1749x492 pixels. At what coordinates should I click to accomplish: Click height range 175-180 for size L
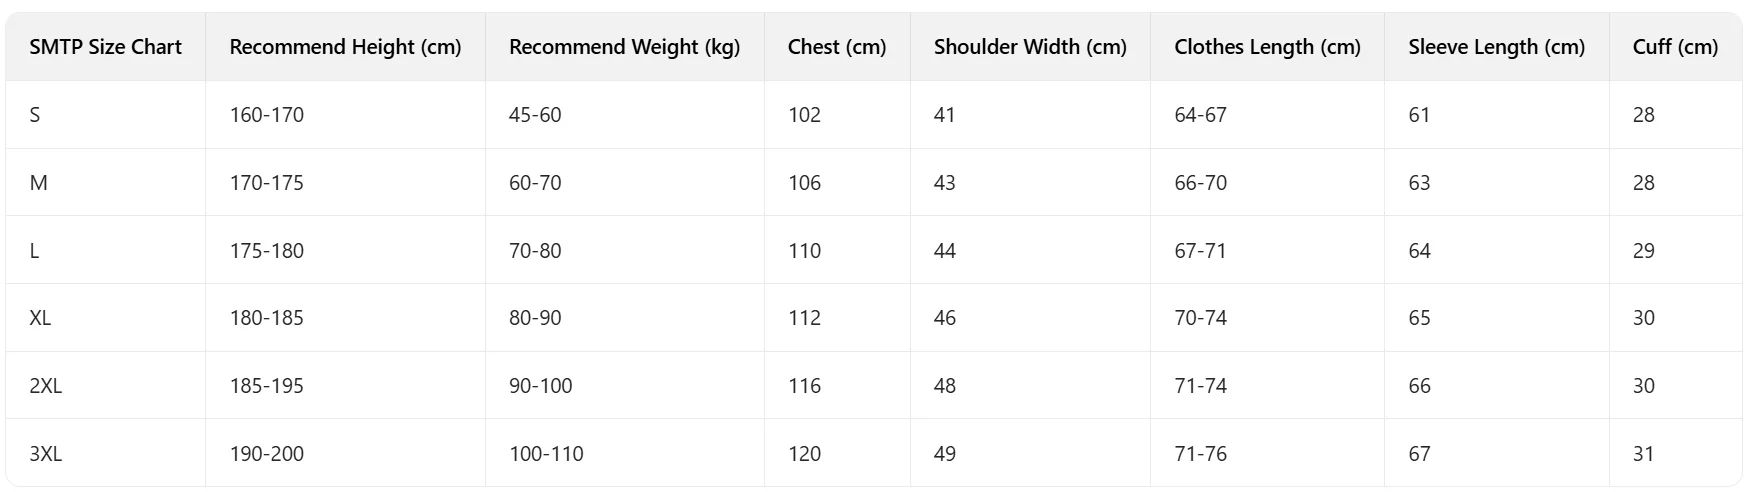266,251
